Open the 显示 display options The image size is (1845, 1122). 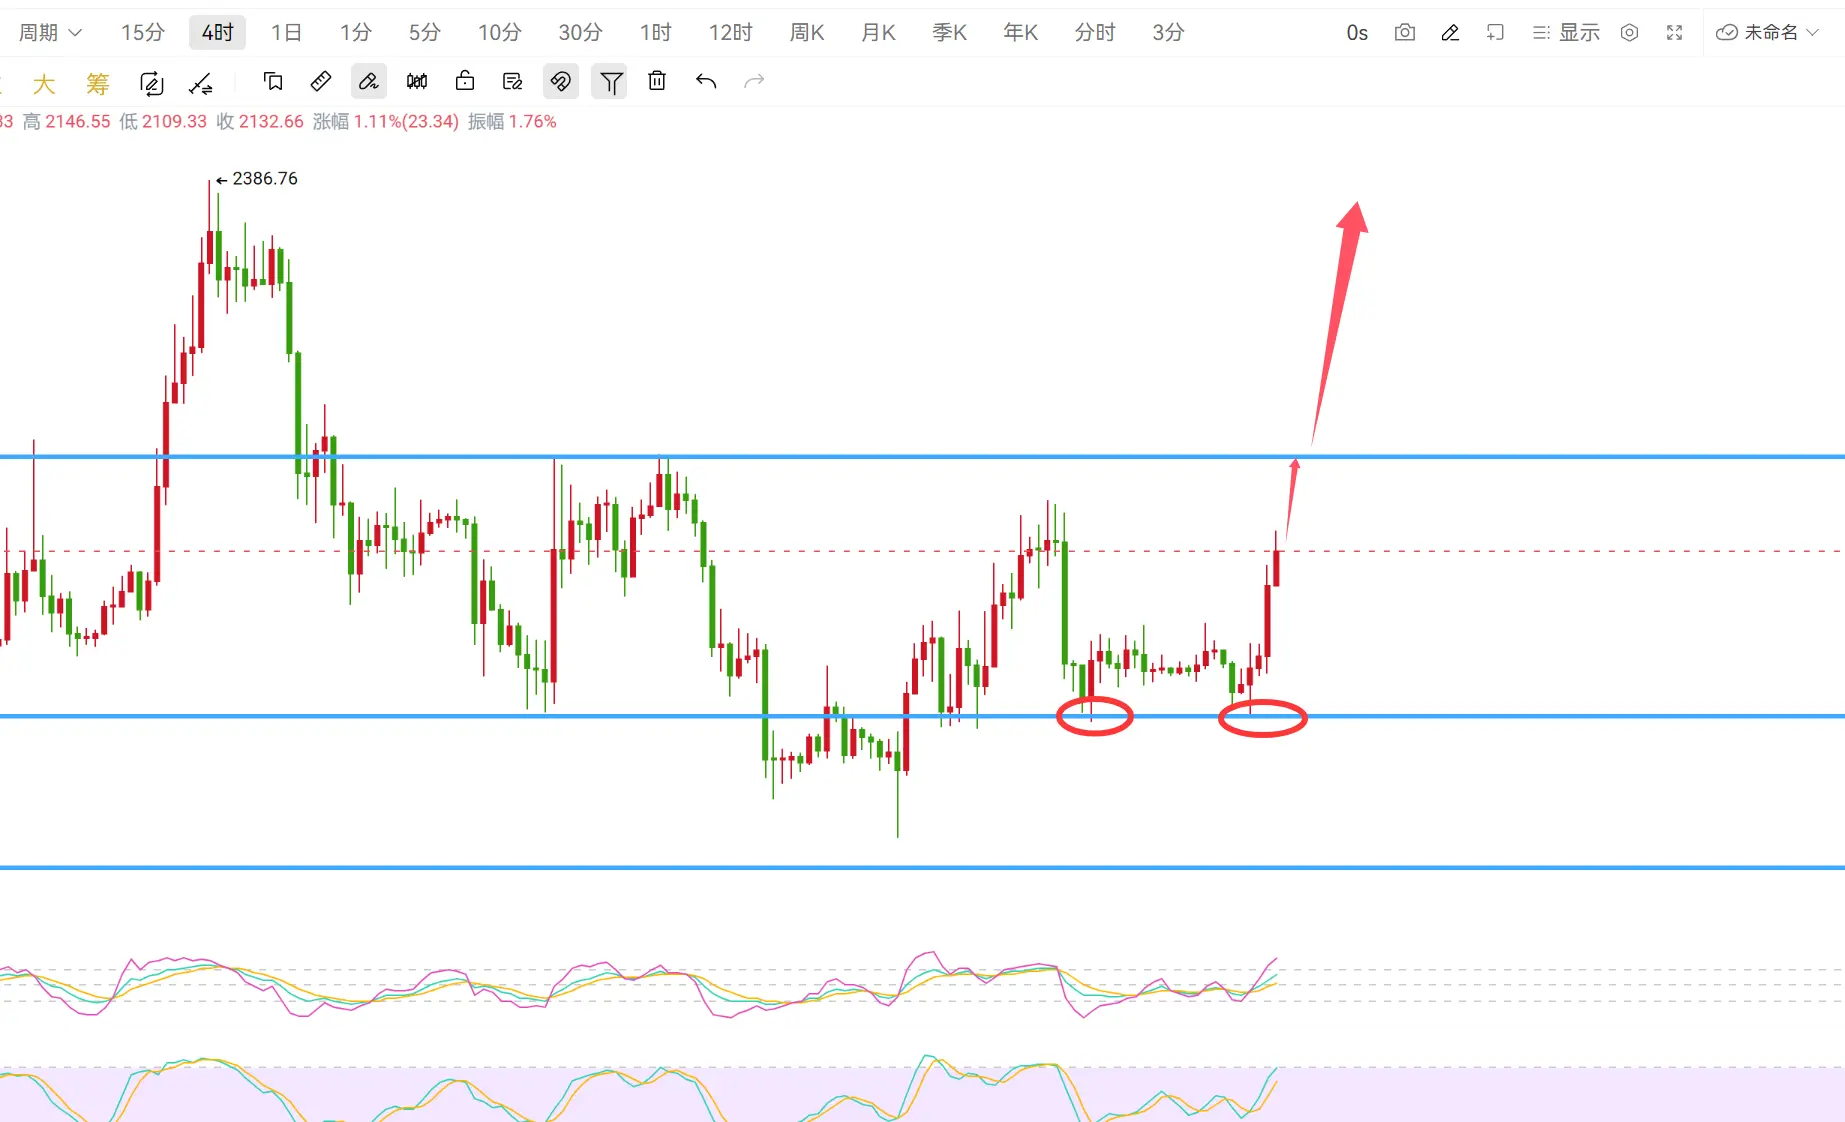coord(1566,33)
